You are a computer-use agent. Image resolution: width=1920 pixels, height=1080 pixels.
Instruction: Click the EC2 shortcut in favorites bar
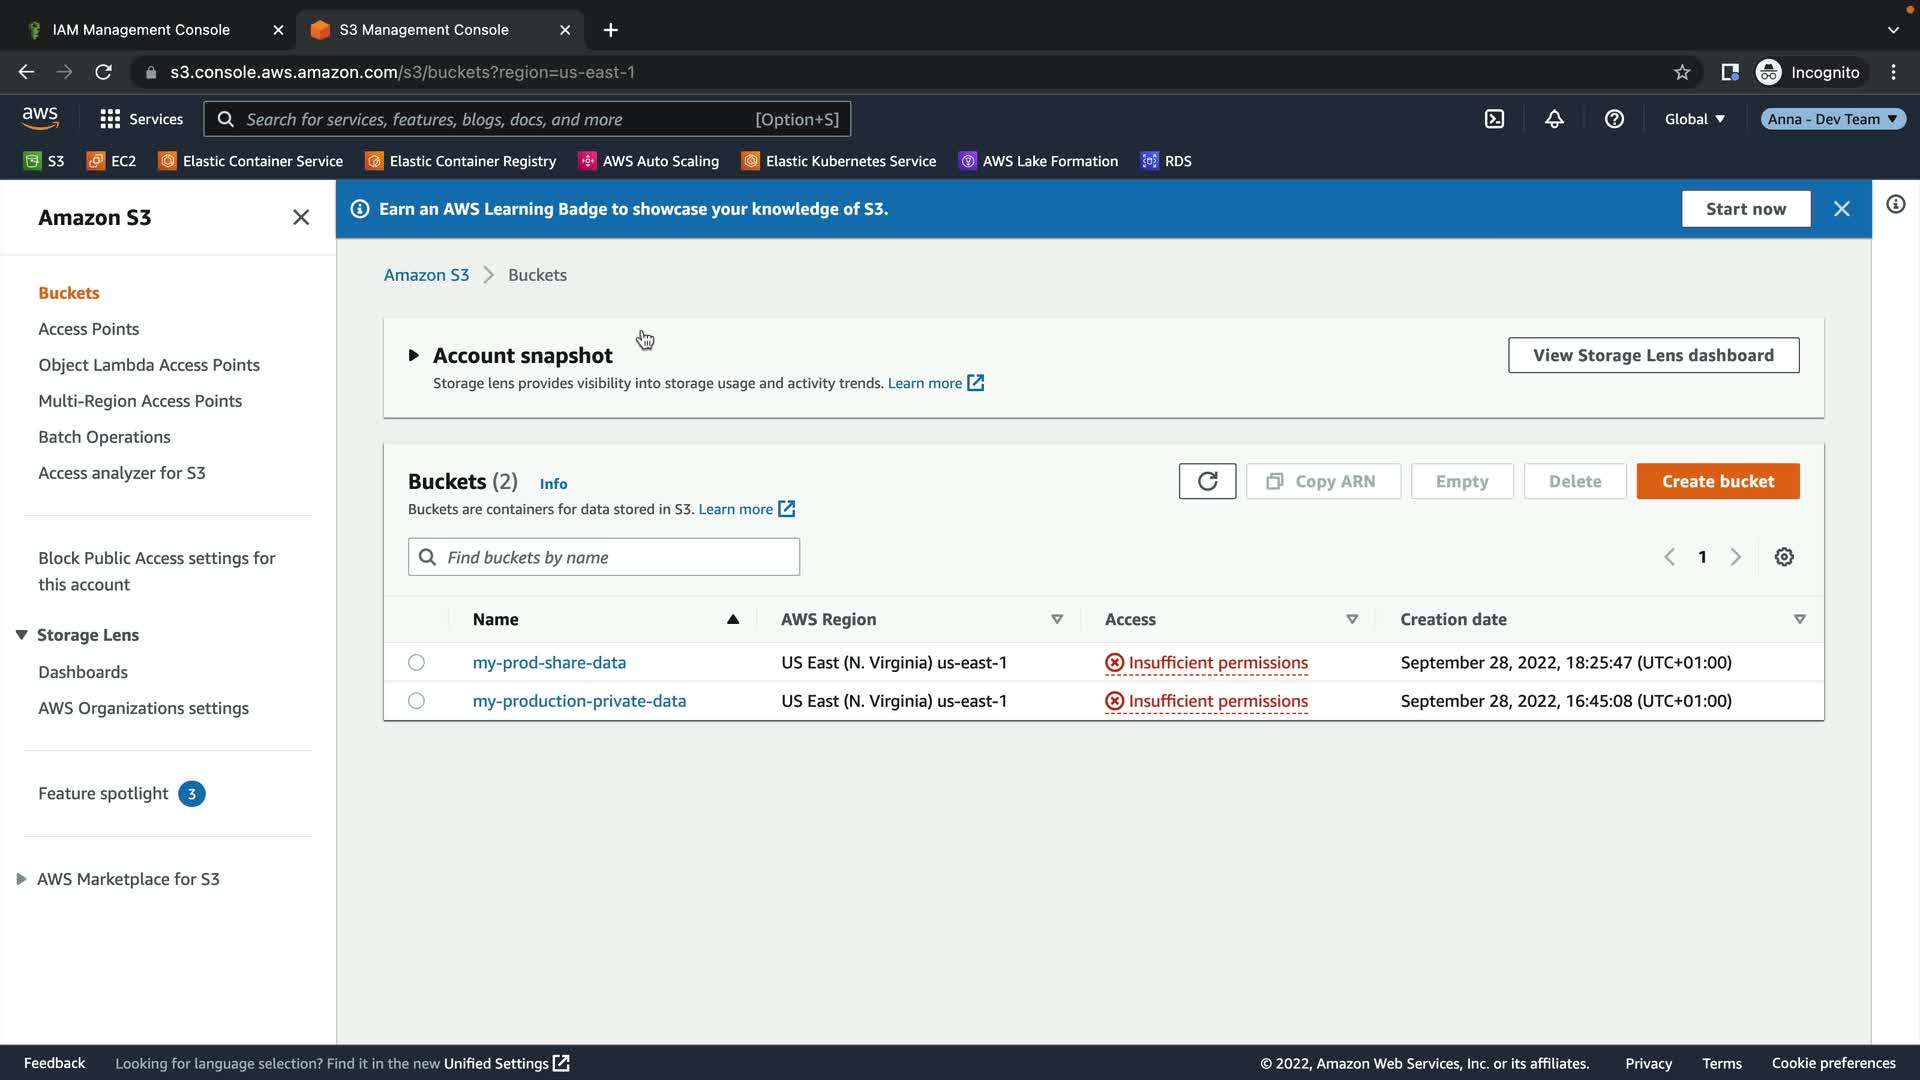coord(111,161)
